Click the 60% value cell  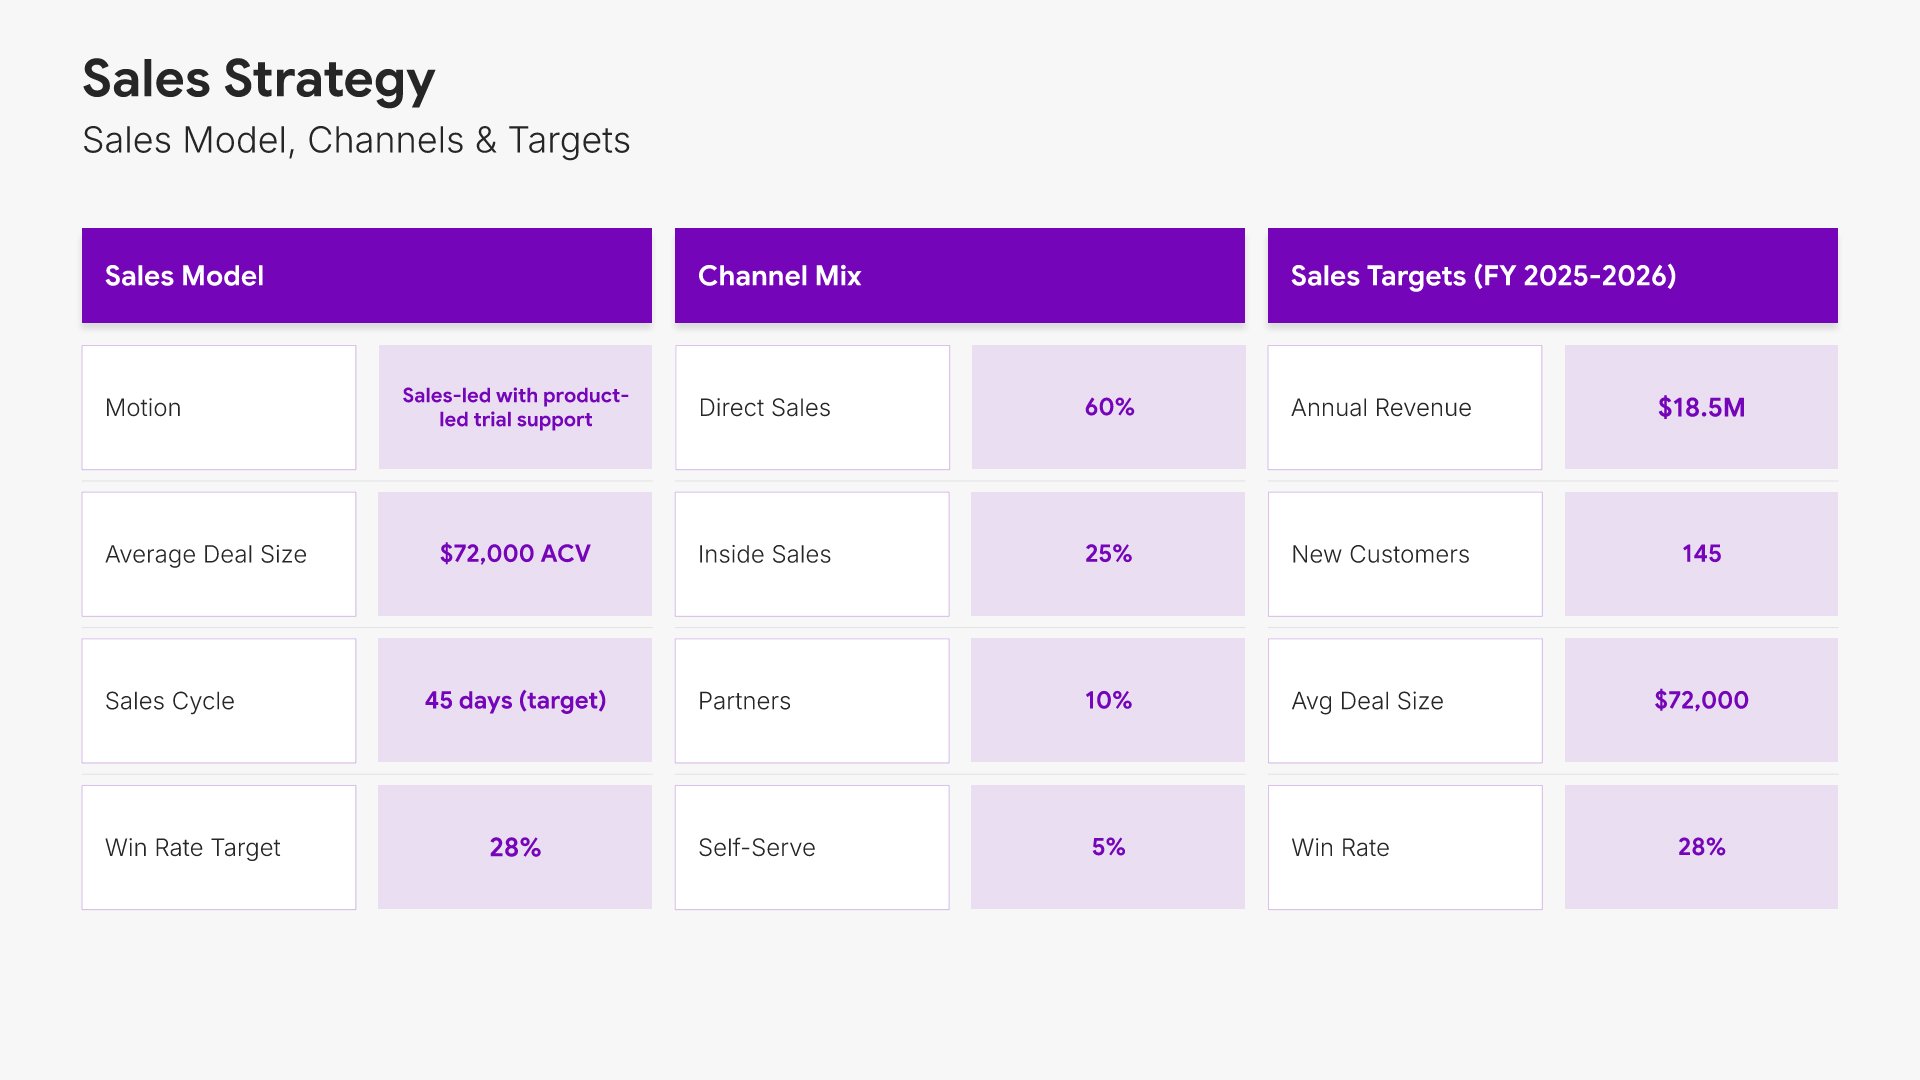click(1108, 407)
